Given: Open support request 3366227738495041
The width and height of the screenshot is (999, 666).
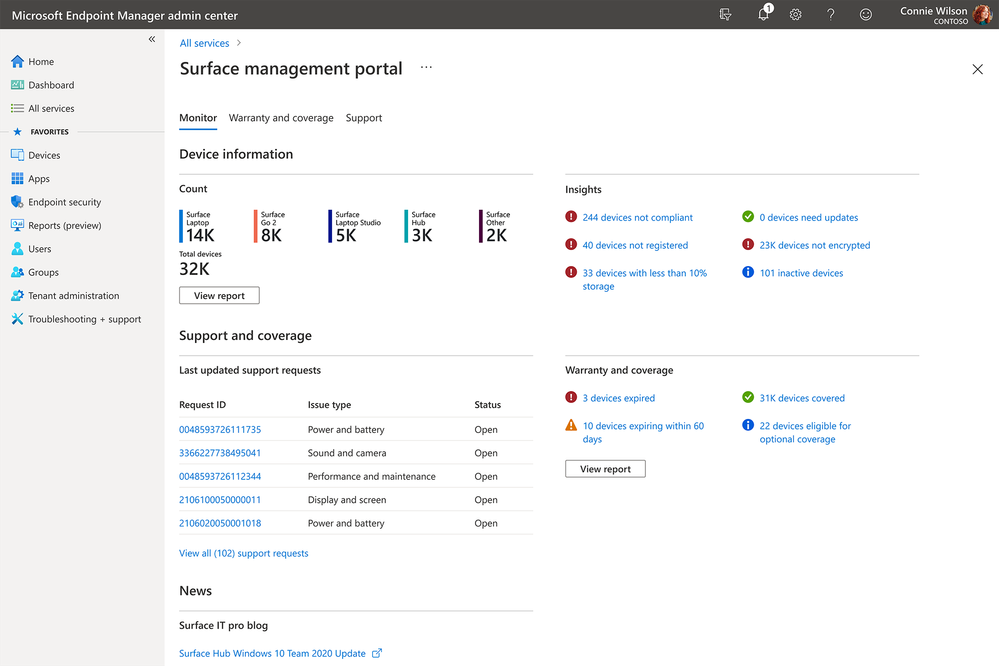Looking at the screenshot, I should point(220,453).
